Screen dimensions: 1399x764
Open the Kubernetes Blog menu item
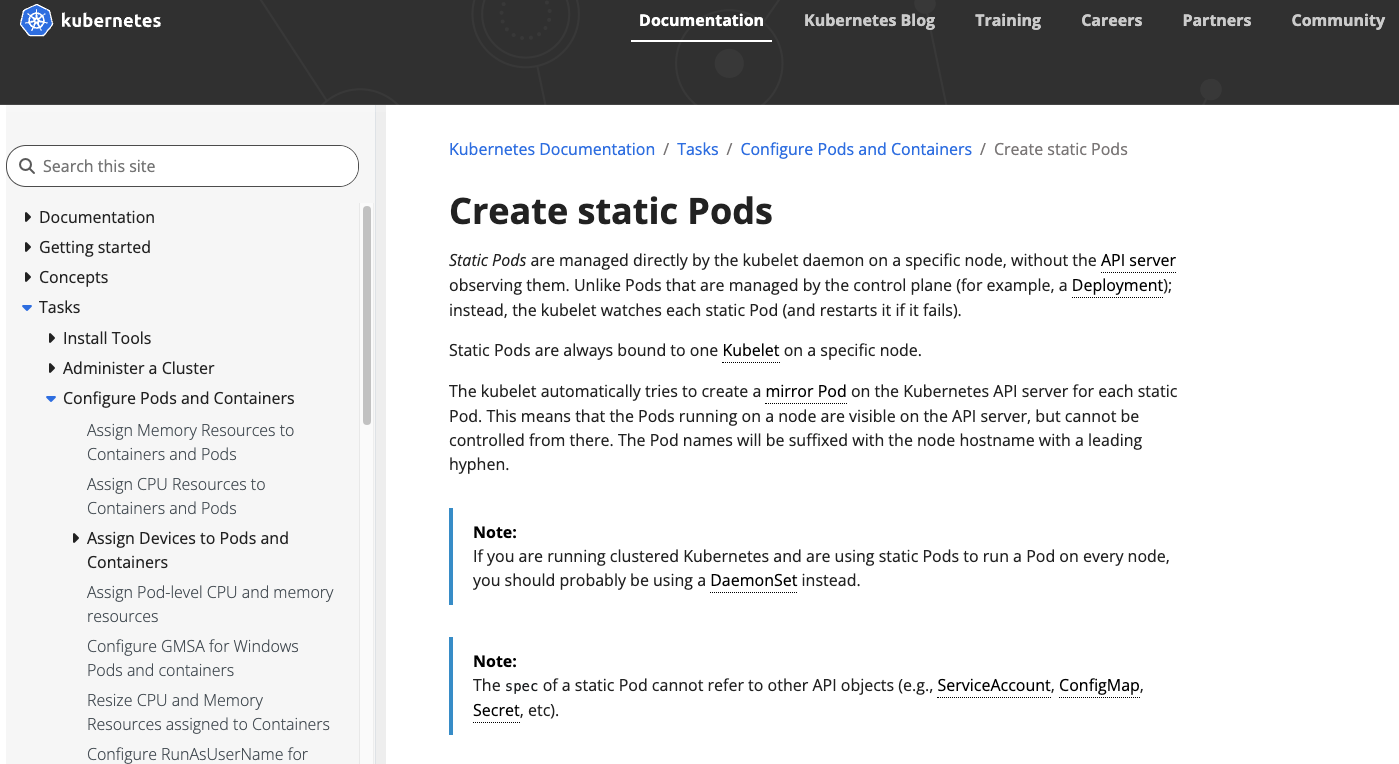869,20
